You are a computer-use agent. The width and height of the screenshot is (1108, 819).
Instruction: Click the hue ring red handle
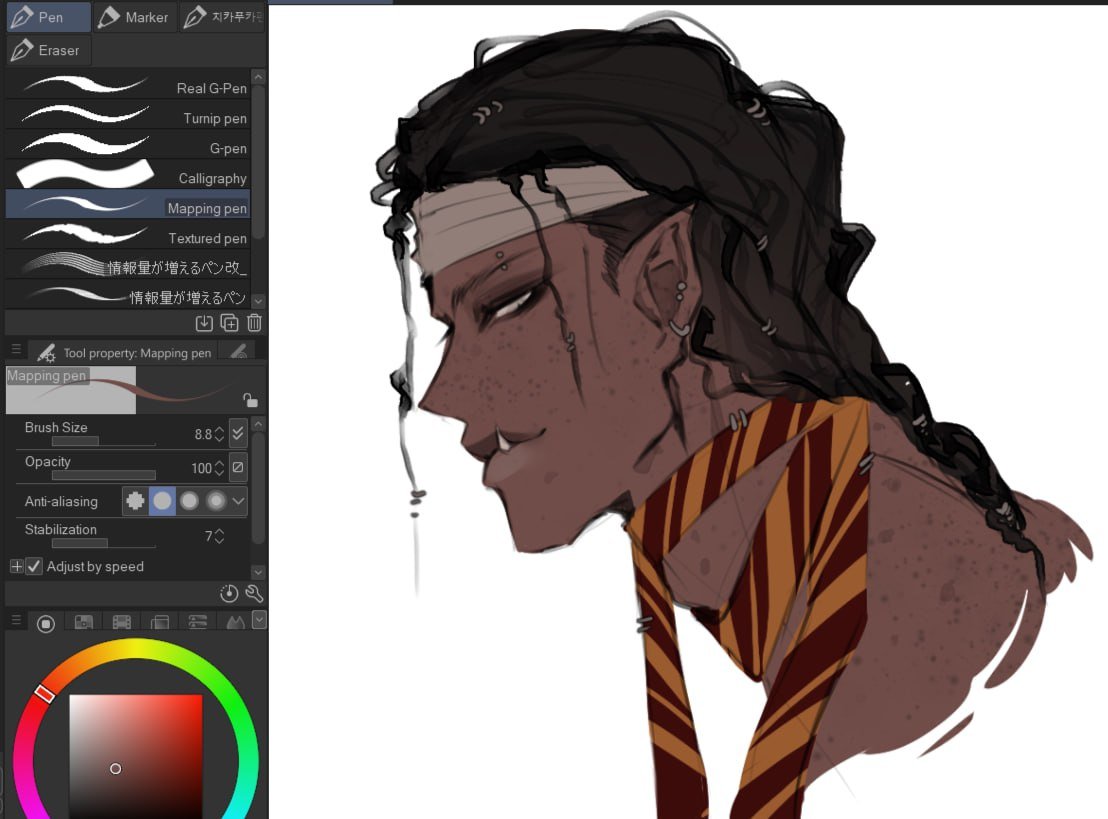coord(45,693)
